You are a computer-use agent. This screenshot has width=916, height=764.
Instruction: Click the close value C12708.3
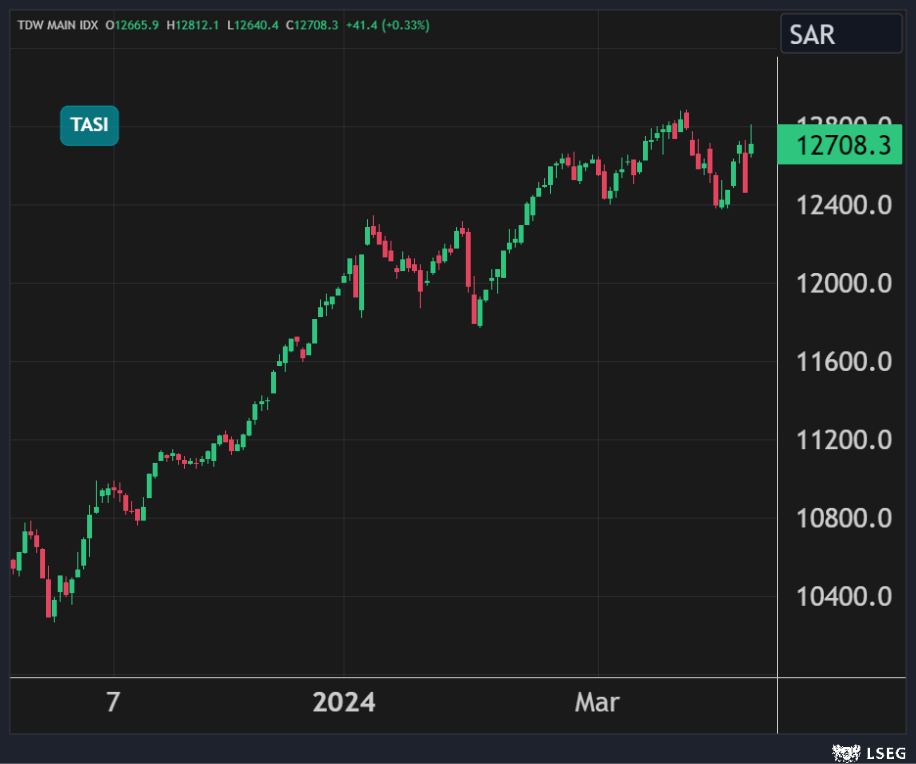pyautogui.click(x=312, y=25)
